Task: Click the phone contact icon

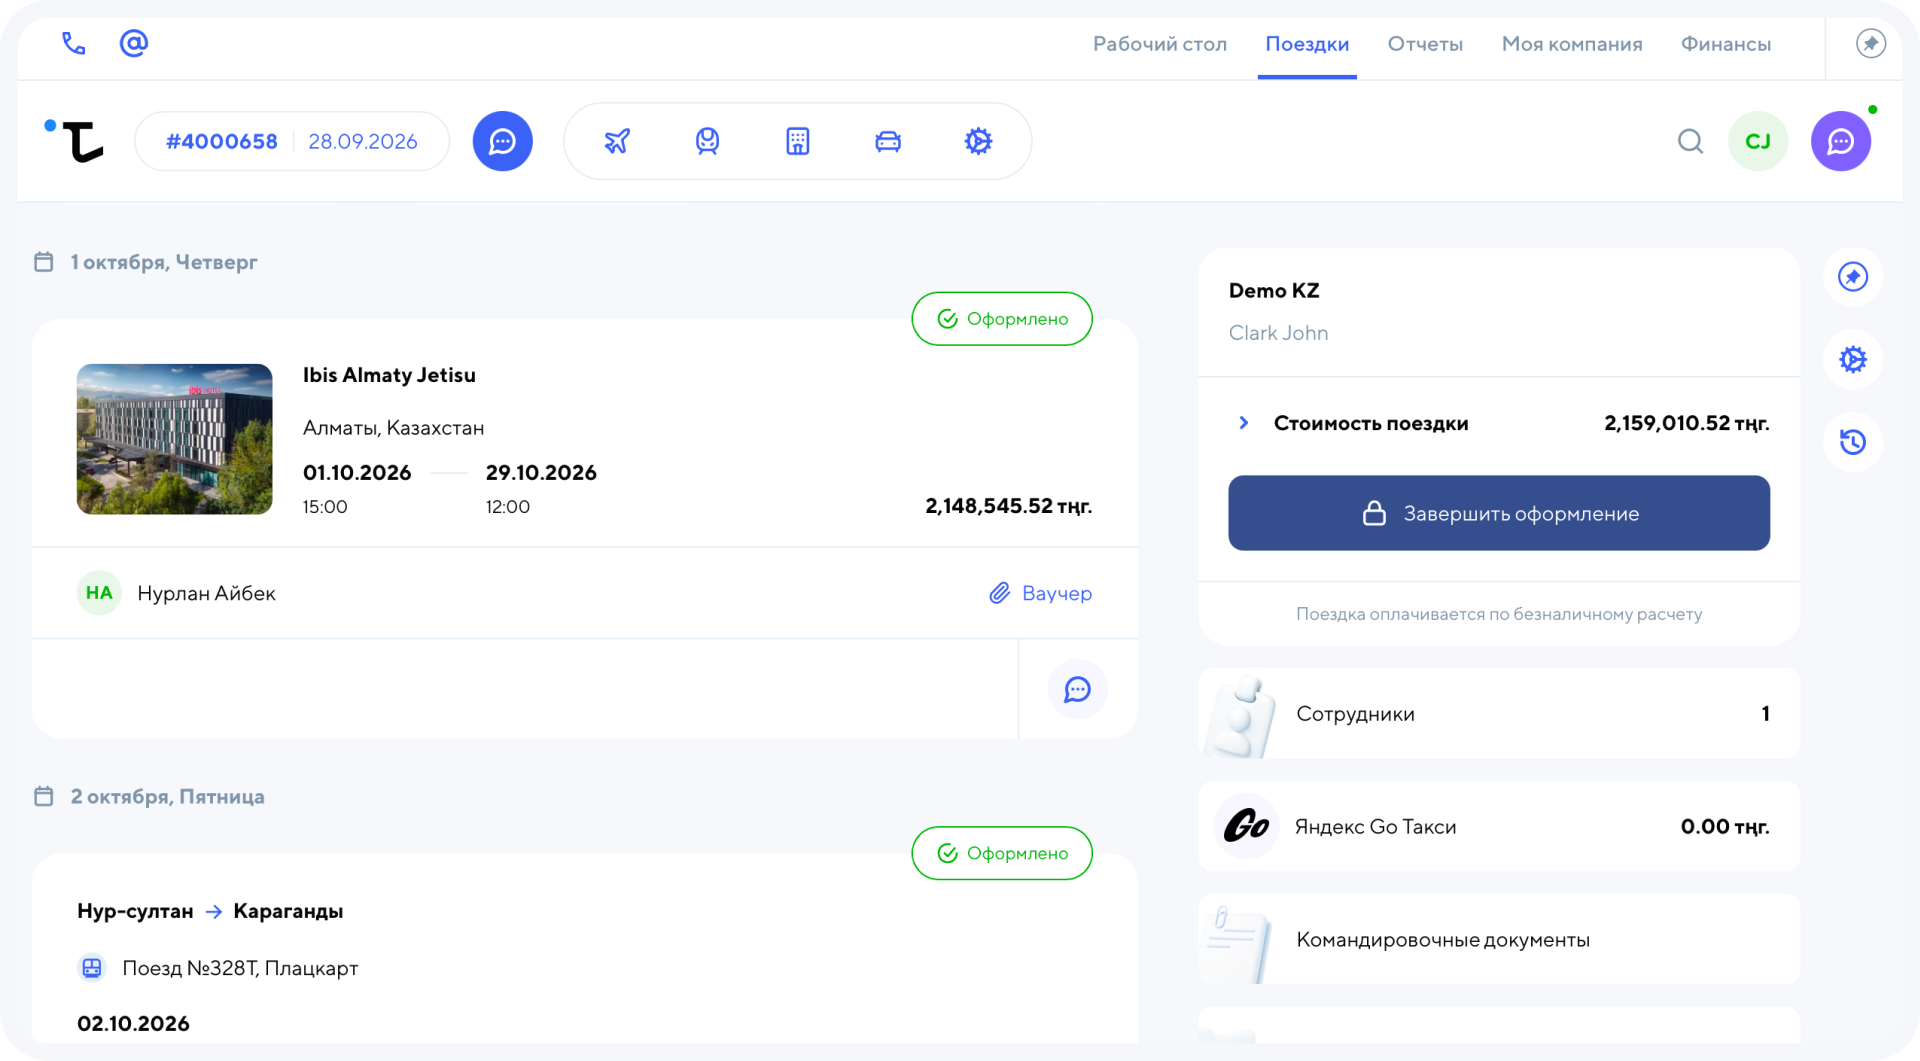Action: 74,44
